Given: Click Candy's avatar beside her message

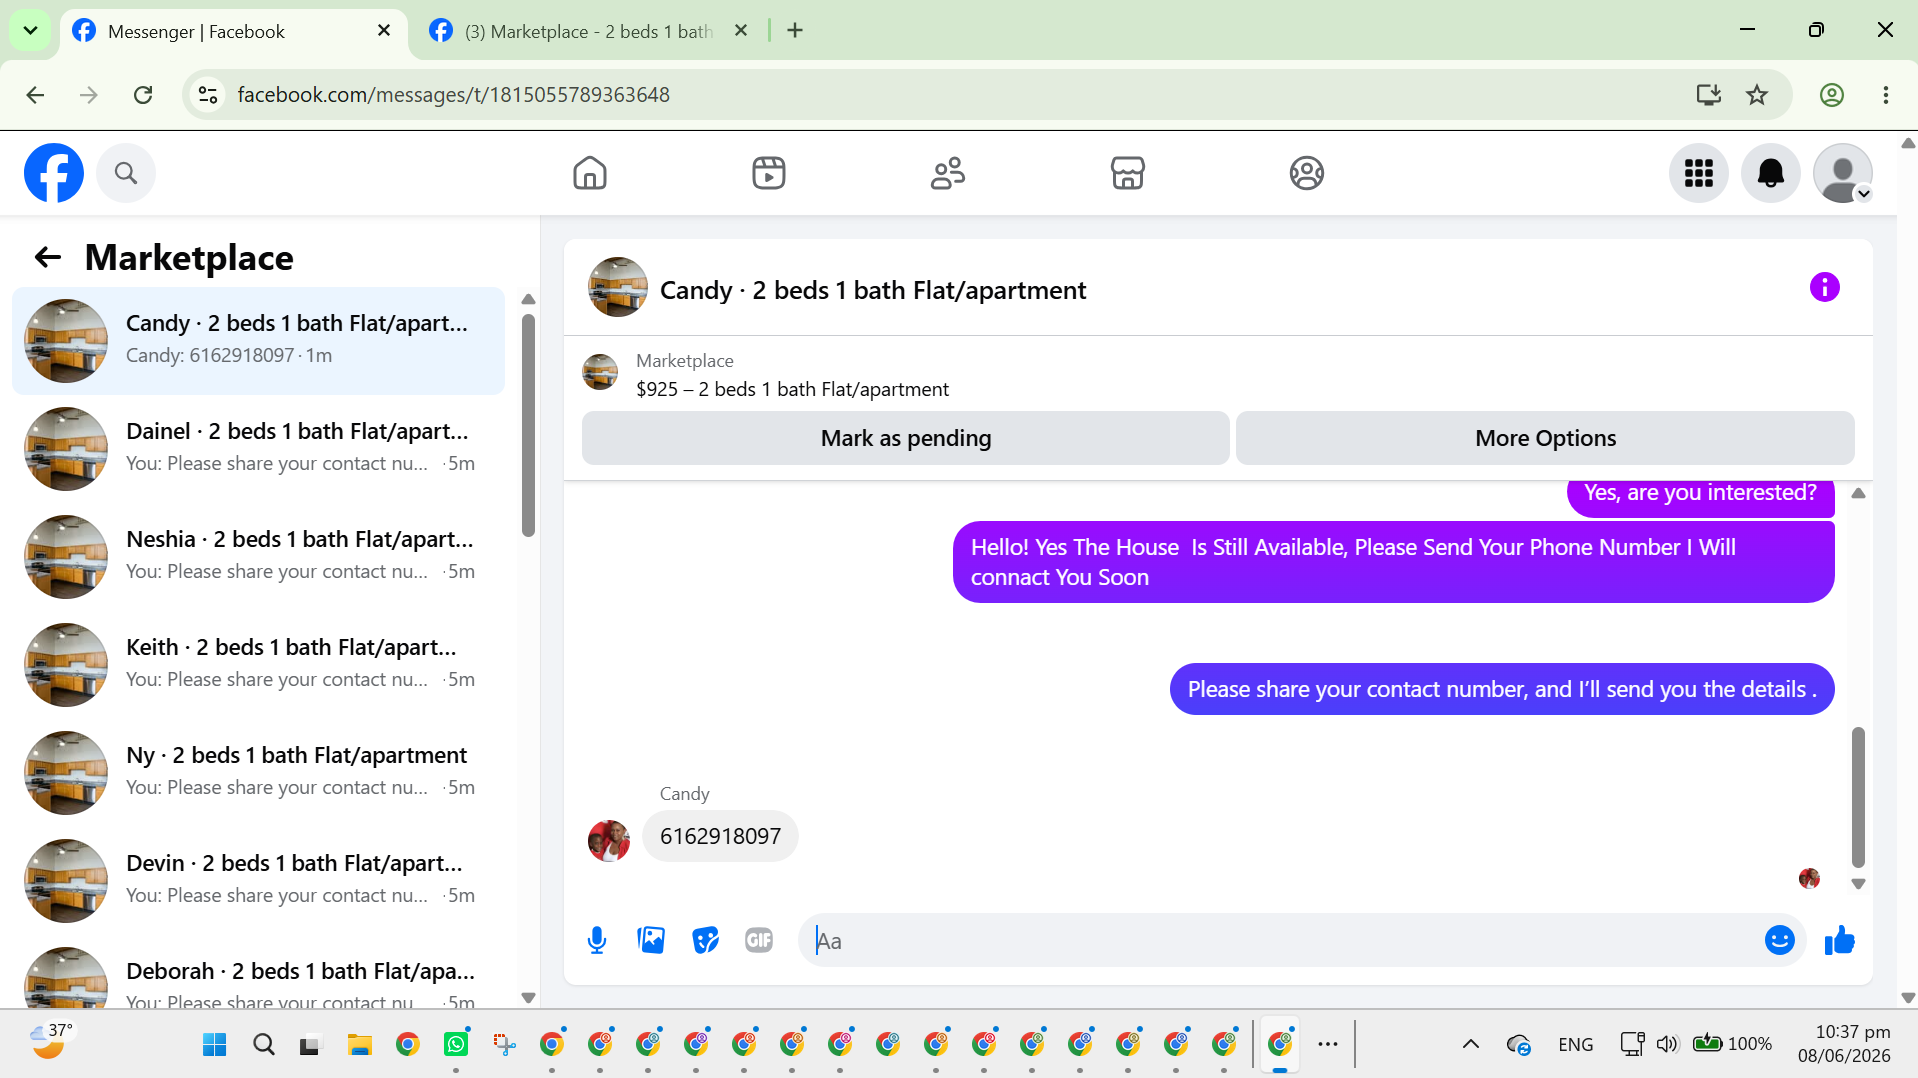Looking at the screenshot, I should click(609, 841).
